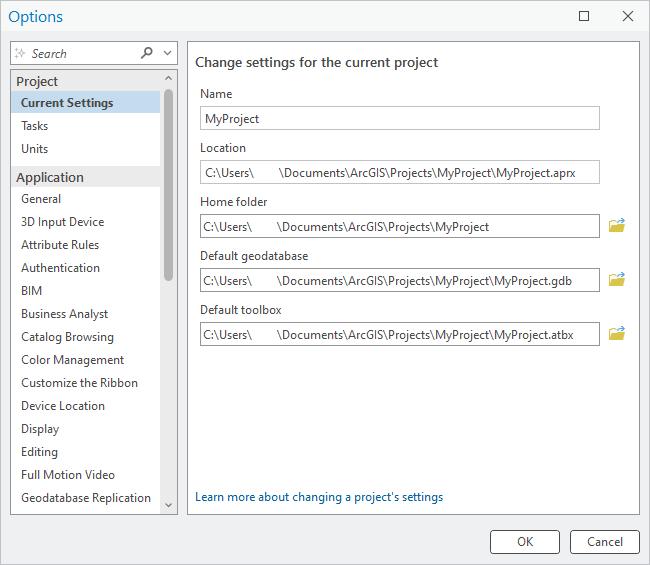
Task: Click the options list vertical scrollbar
Action: [x=168, y=180]
